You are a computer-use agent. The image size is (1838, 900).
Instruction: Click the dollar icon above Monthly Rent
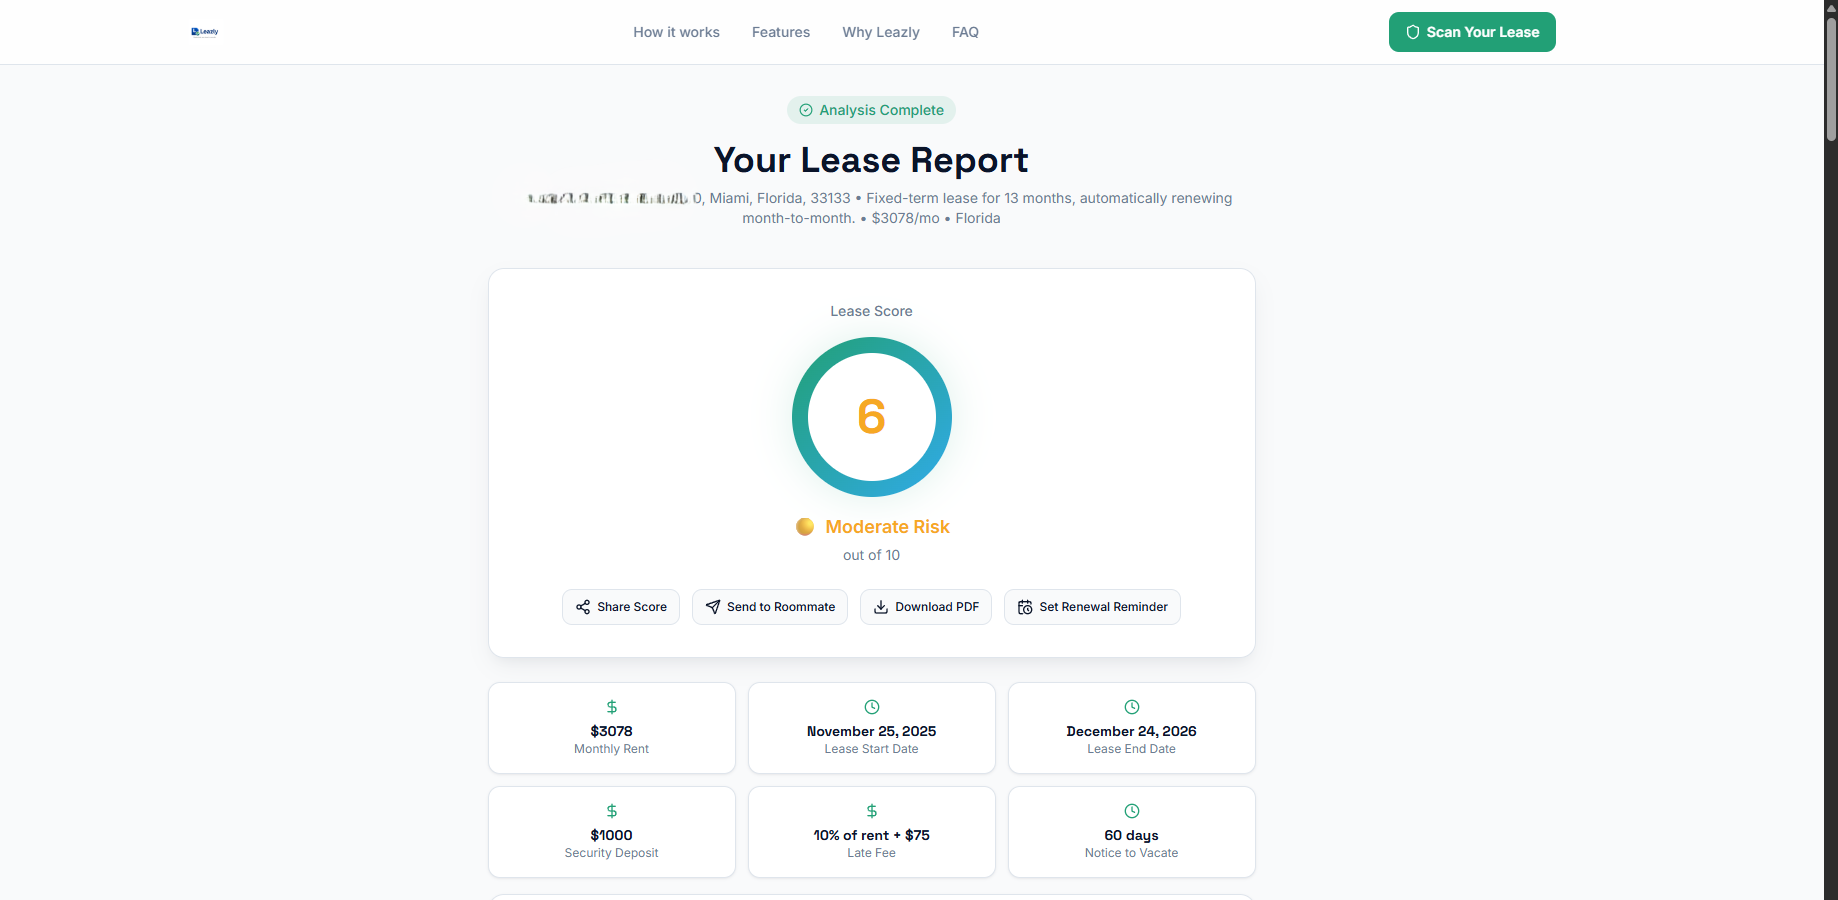pyautogui.click(x=612, y=707)
